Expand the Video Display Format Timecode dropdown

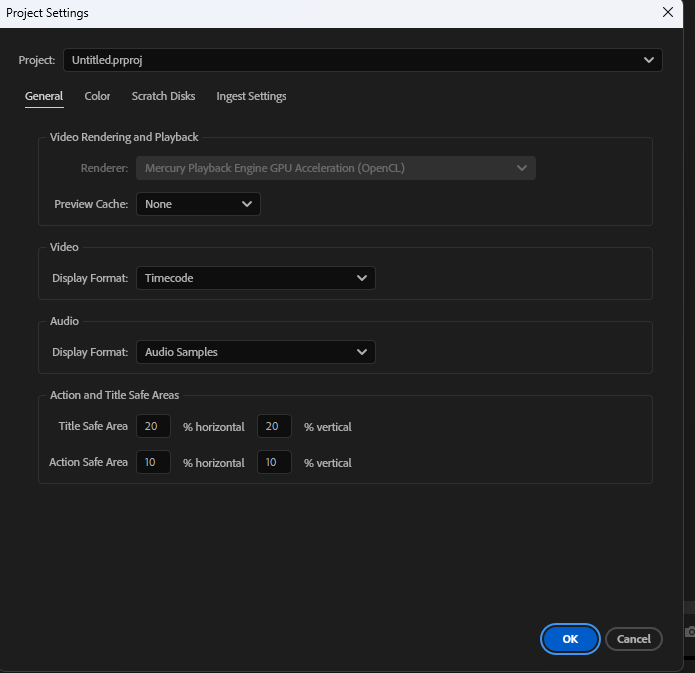[255, 278]
